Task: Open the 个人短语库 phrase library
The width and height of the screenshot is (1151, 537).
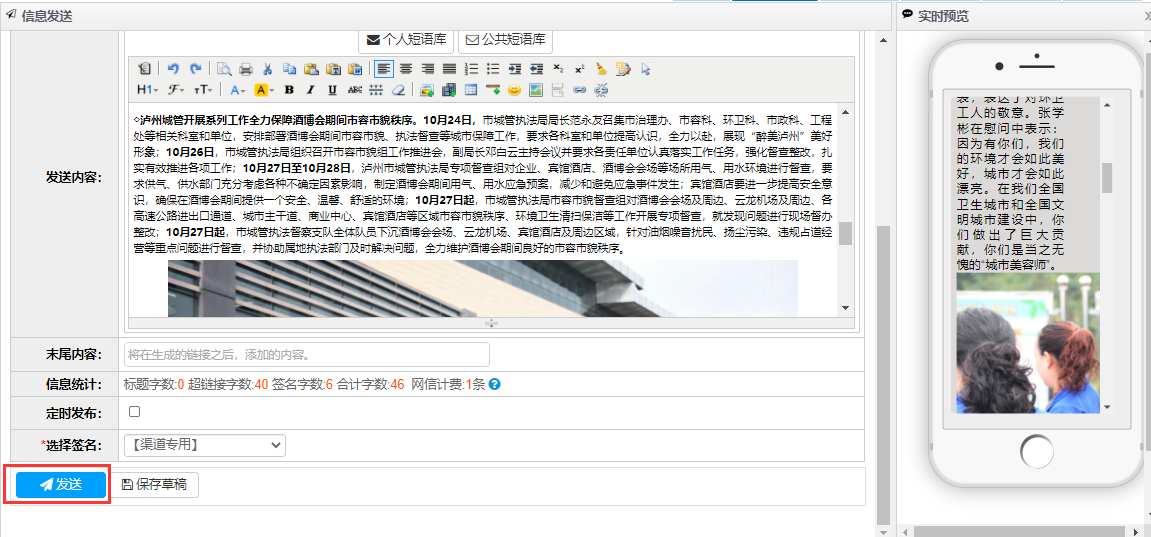Action: pos(405,40)
